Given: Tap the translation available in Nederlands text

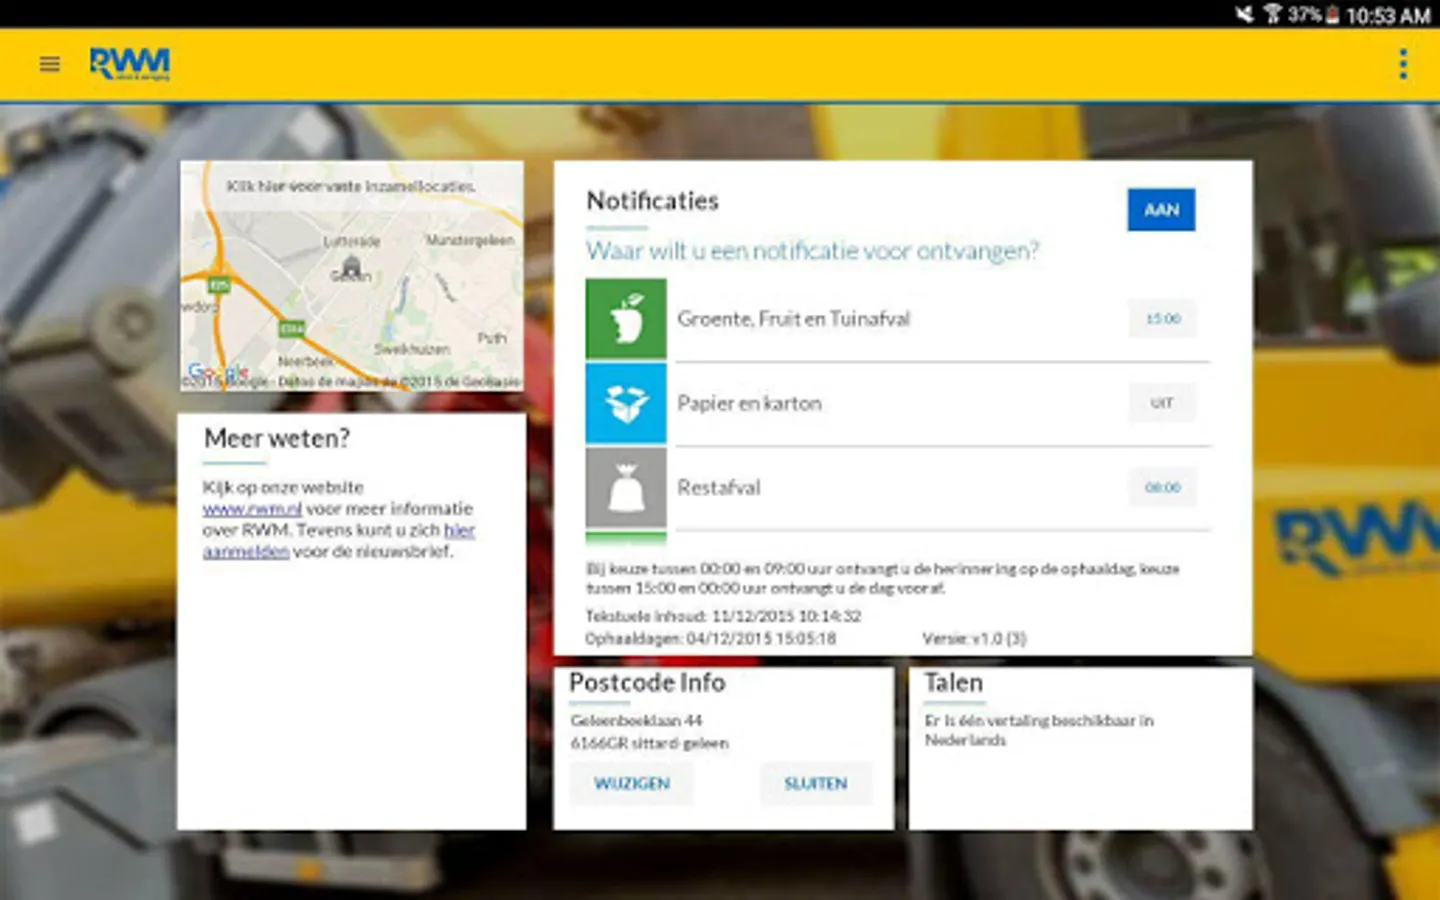Looking at the screenshot, I should click(x=1039, y=730).
